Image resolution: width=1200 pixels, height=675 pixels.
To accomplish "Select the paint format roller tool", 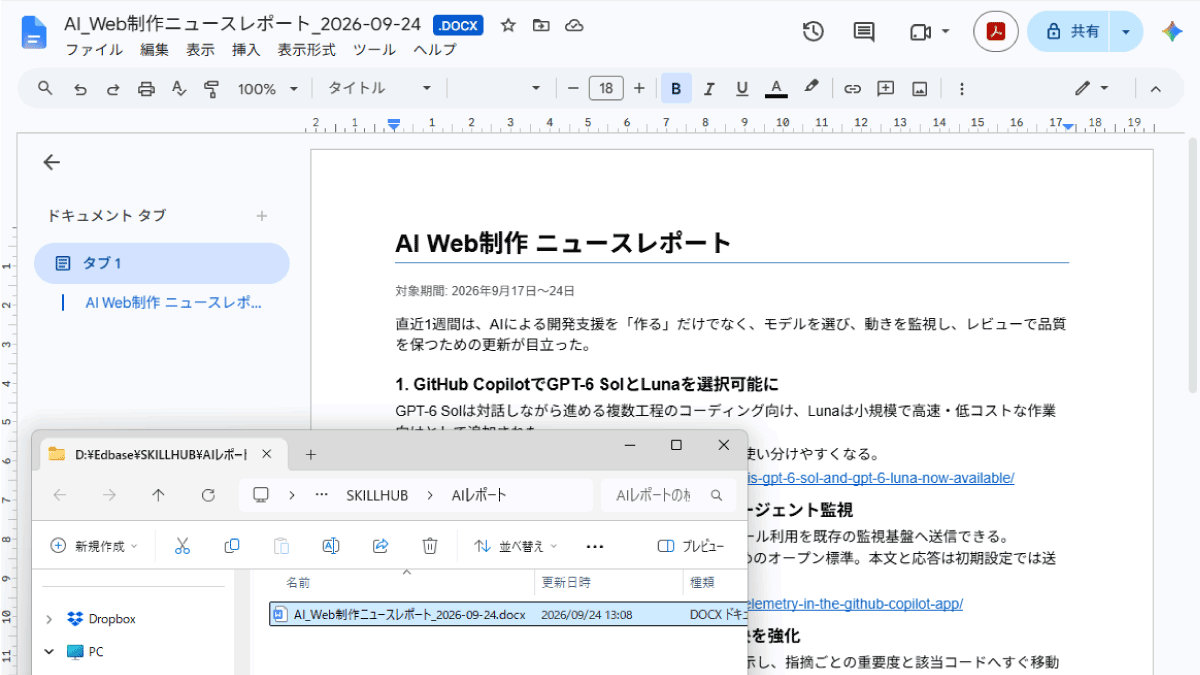I will [211, 89].
